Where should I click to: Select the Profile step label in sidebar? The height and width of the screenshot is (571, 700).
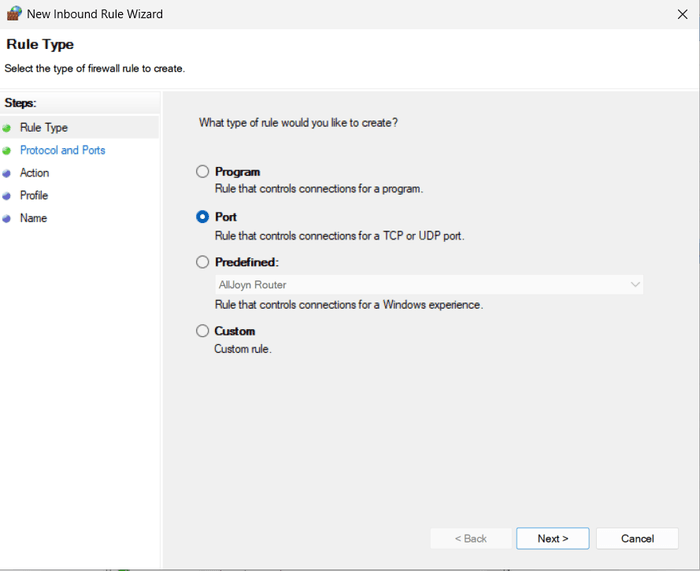(x=34, y=195)
